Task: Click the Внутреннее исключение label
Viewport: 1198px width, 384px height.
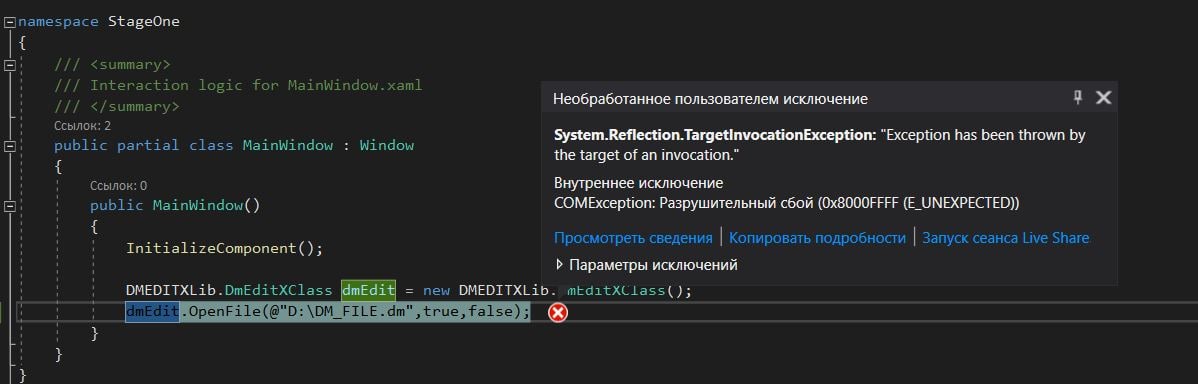Action: (x=638, y=183)
